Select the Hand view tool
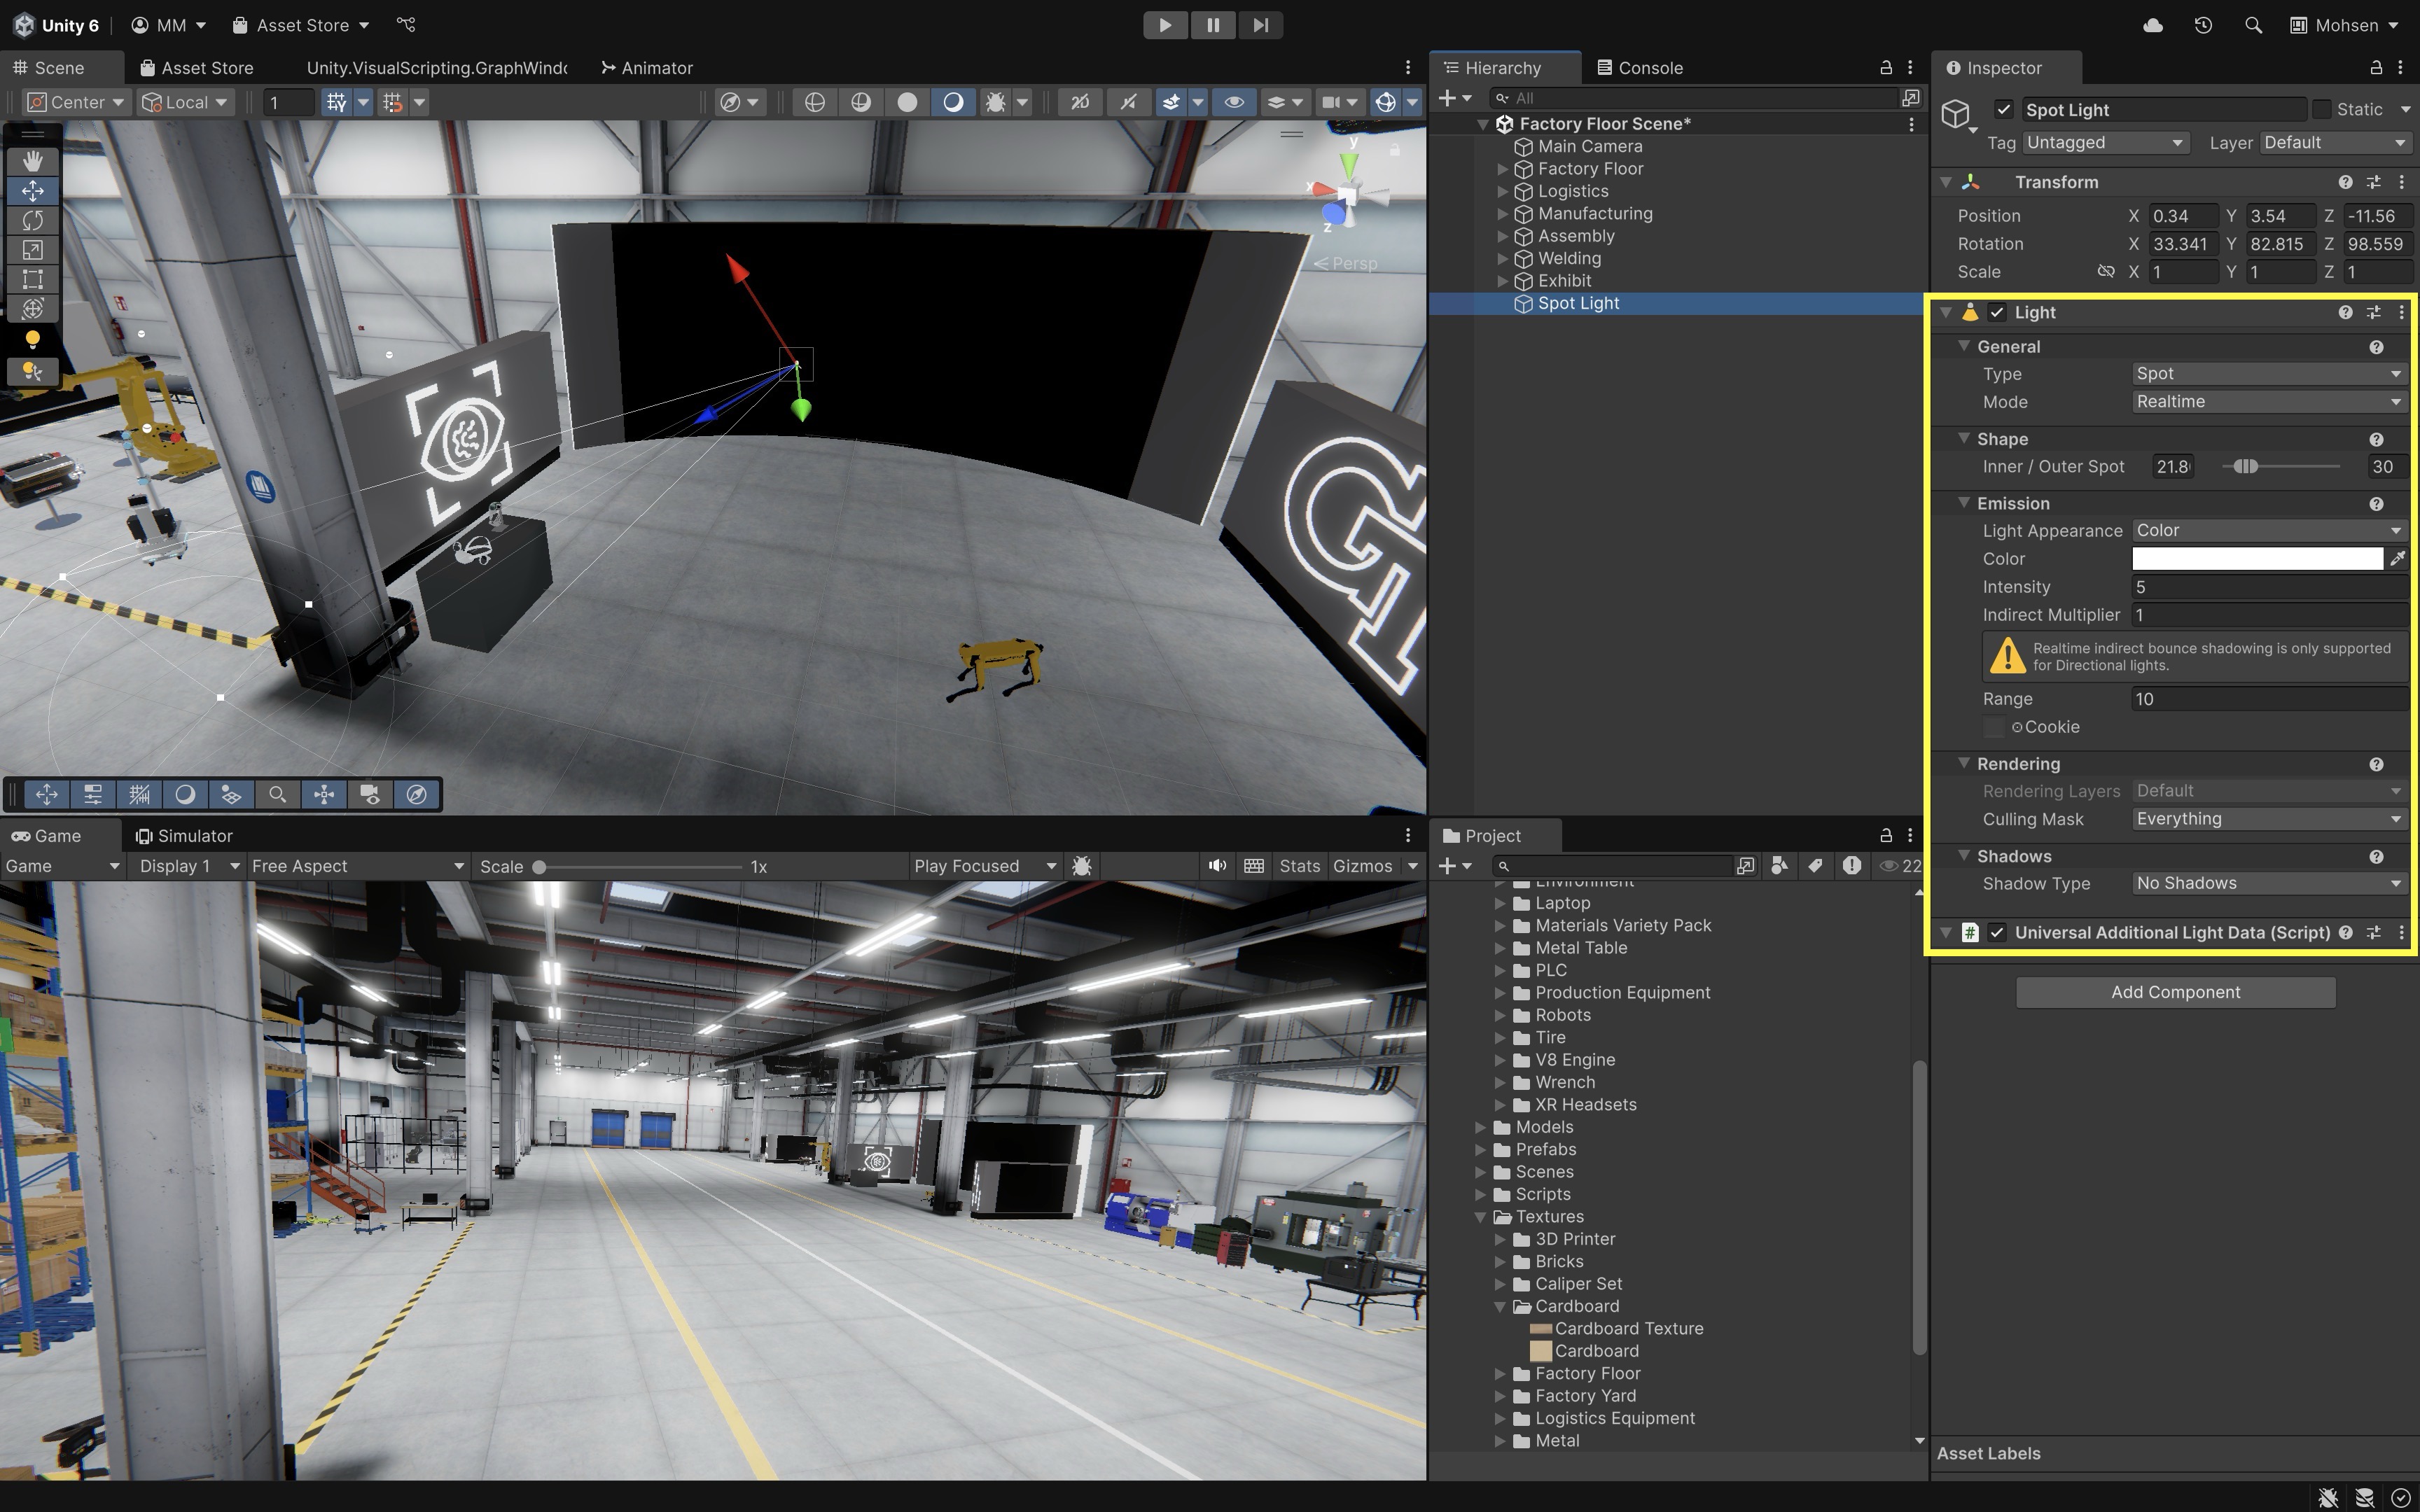Screen dimensions: 2420x1512 pos(32,161)
